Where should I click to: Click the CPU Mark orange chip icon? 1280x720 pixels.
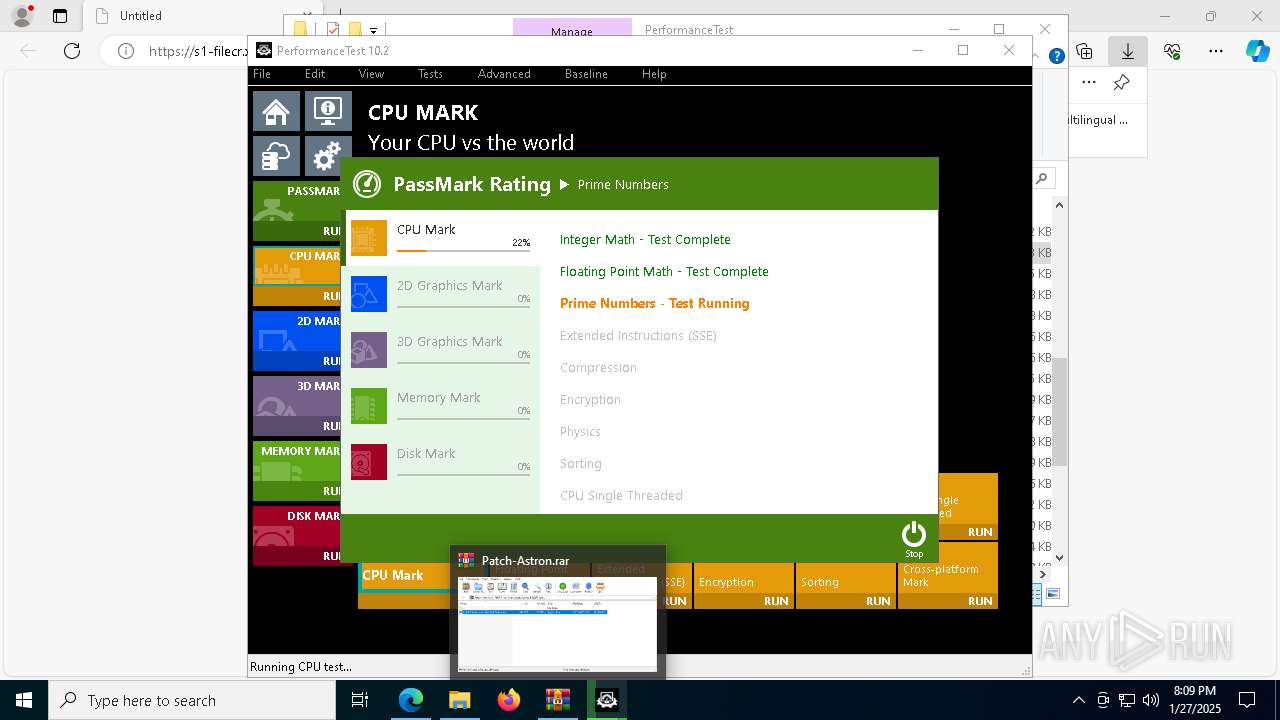(x=369, y=239)
